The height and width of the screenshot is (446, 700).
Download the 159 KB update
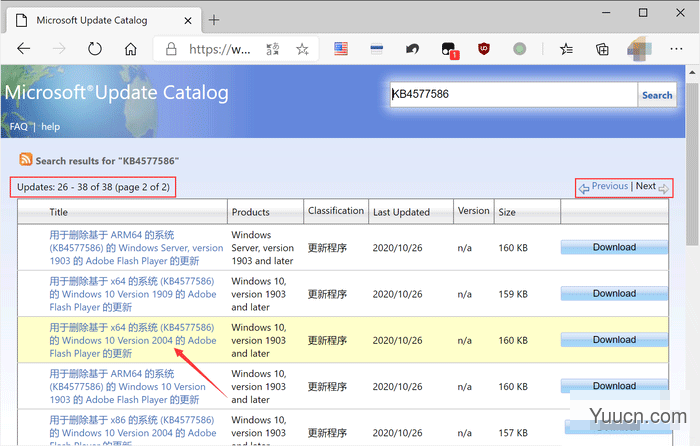pyautogui.click(x=614, y=294)
